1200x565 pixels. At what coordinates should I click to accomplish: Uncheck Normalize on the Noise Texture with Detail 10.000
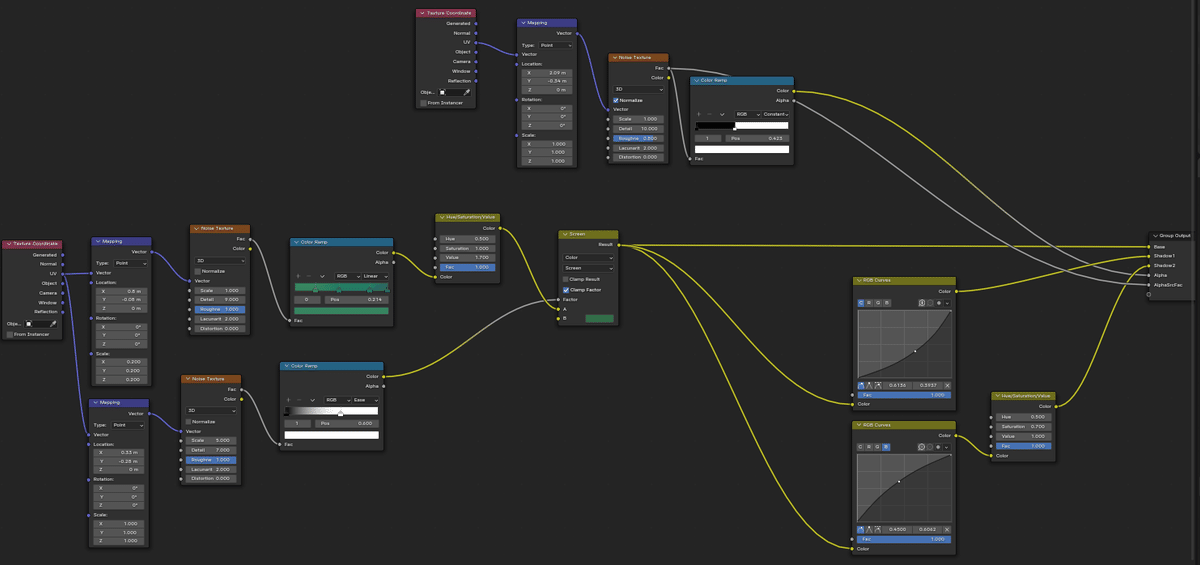tap(616, 100)
